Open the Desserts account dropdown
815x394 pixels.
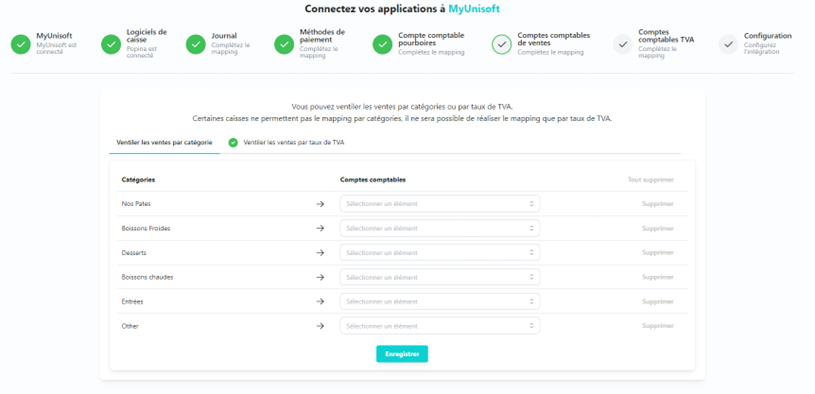pos(440,253)
